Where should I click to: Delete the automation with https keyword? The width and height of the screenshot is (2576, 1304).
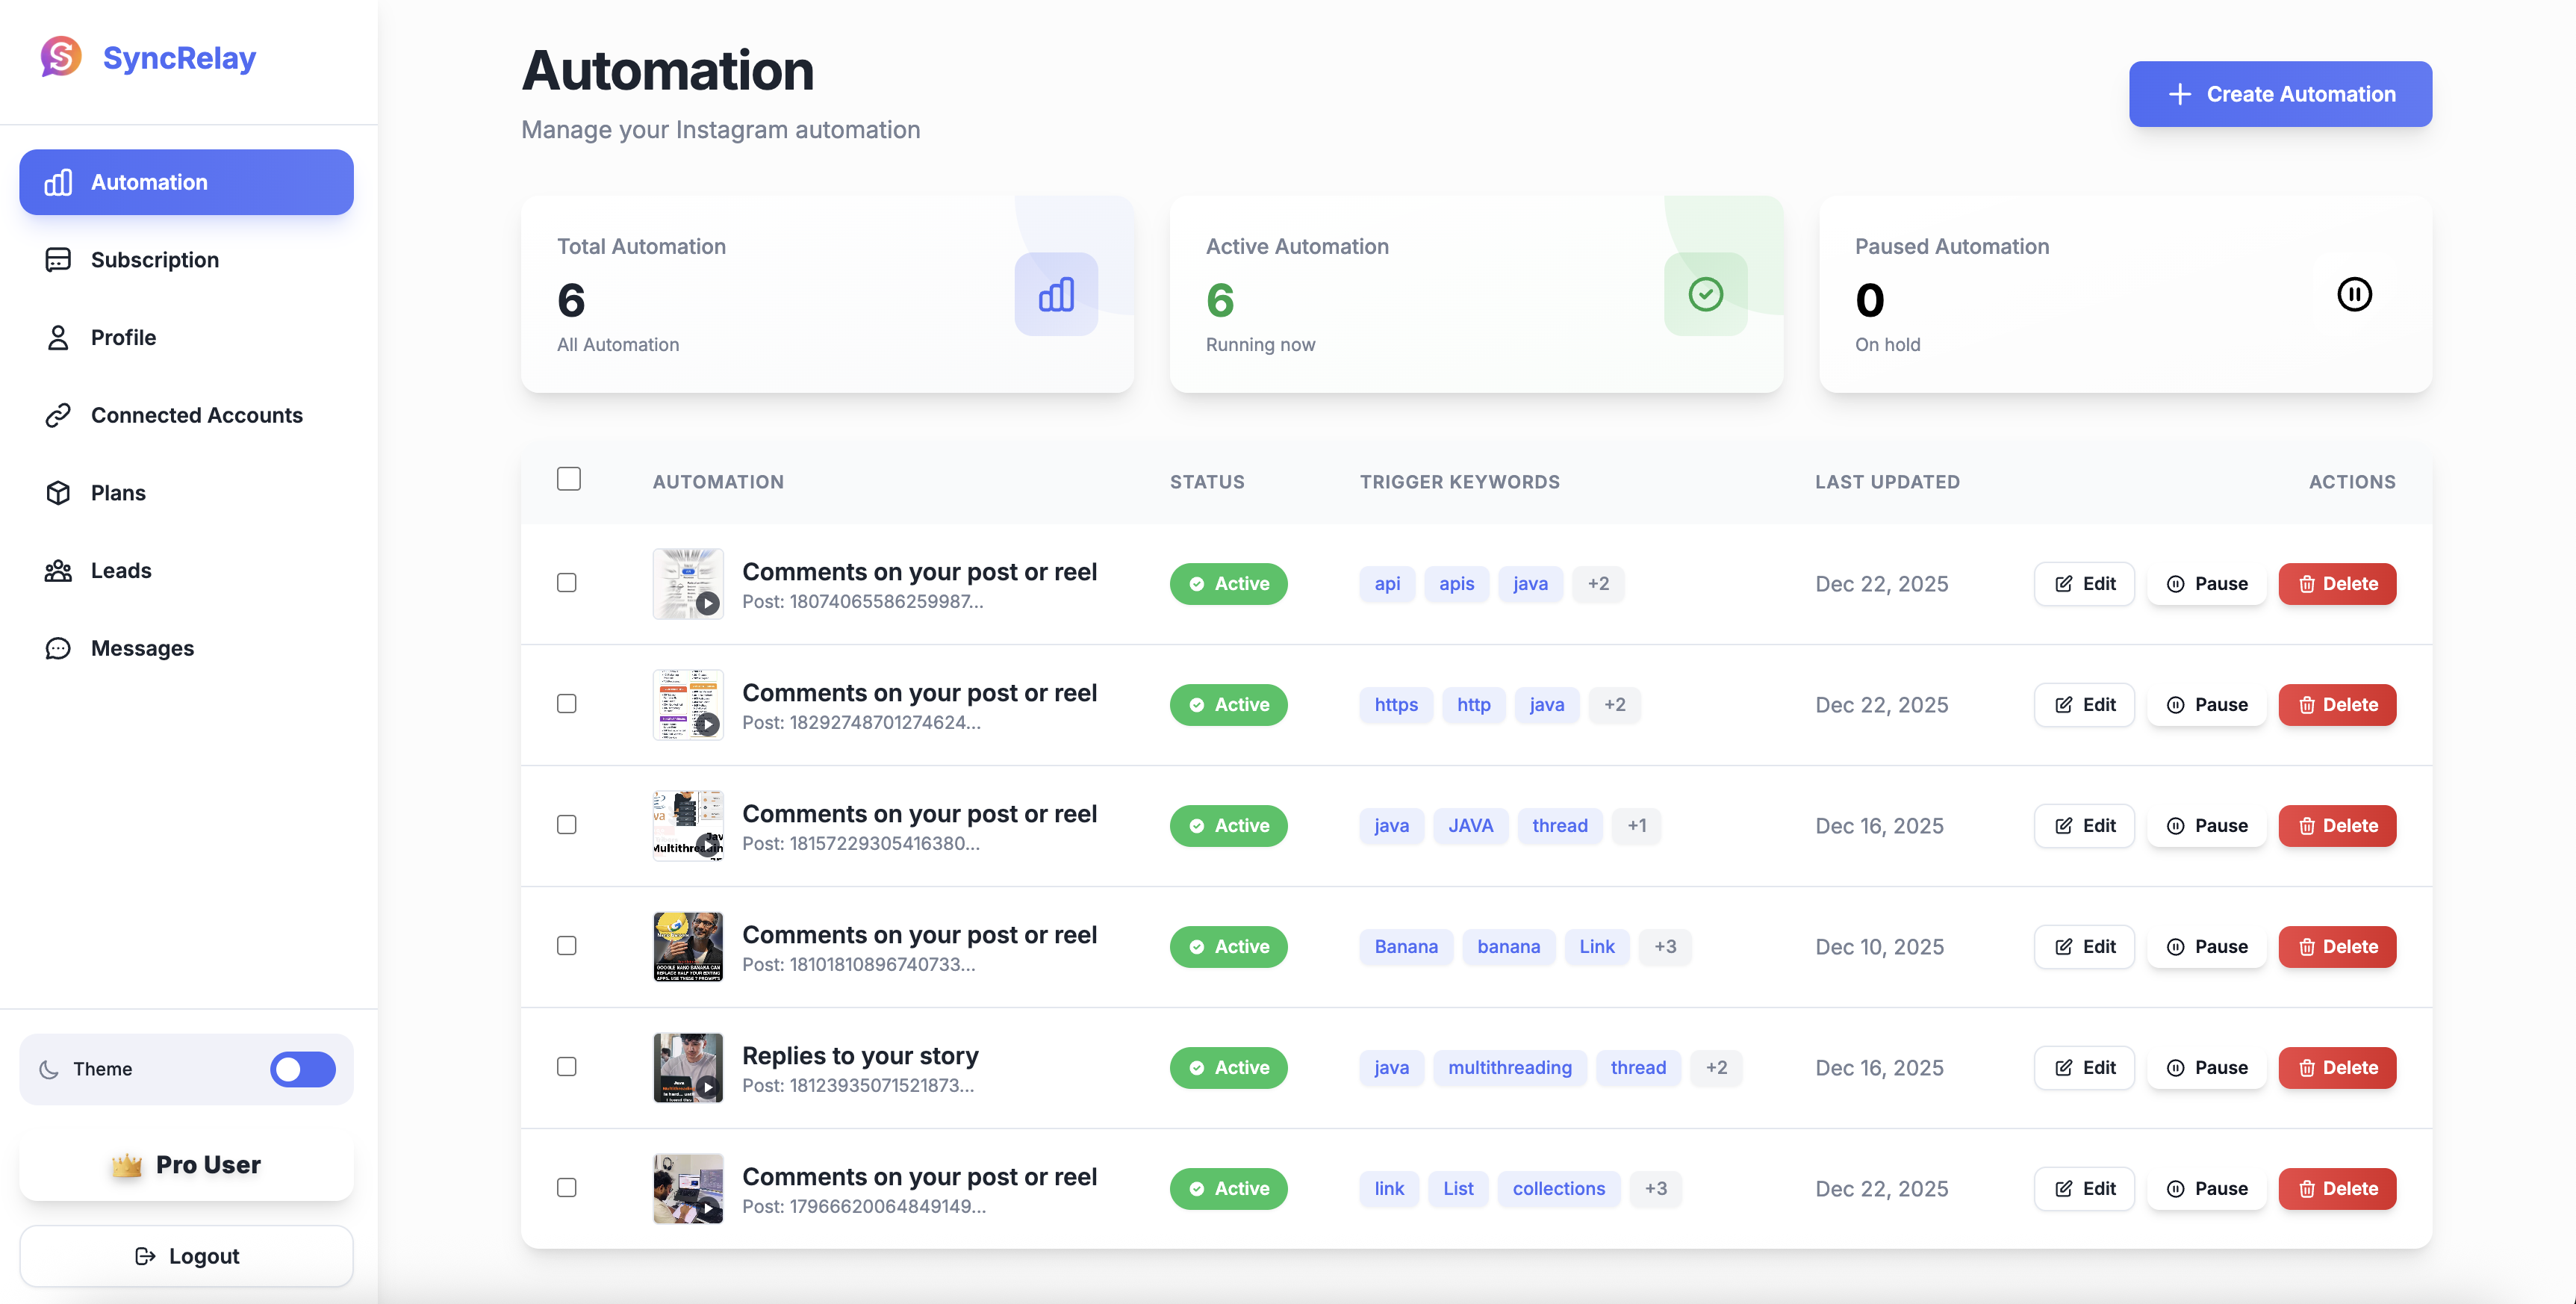click(x=2337, y=705)
